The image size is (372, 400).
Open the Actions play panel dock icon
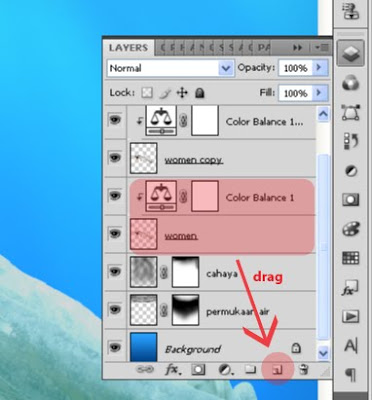(x=350, y=316)
